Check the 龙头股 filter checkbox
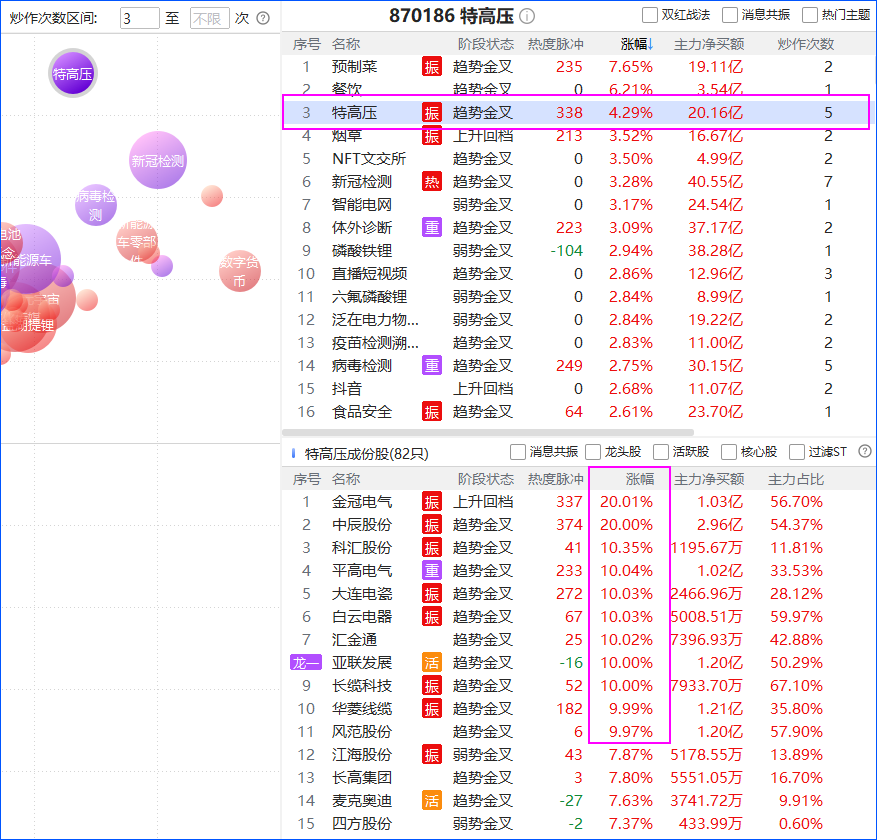 pyautogui.click(x=594, y=452)
